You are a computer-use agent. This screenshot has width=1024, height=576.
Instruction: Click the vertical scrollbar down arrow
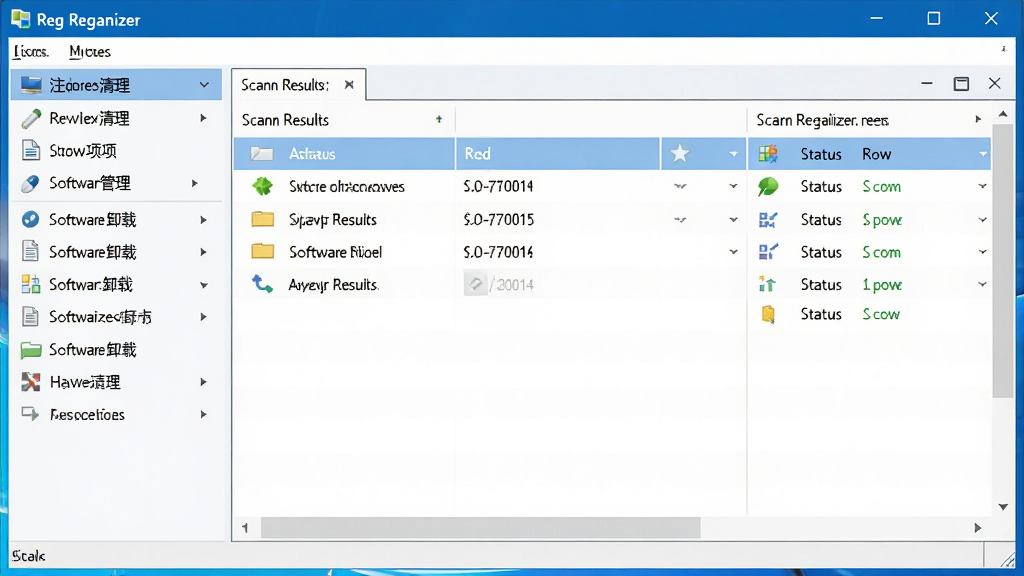[1003, 507]
